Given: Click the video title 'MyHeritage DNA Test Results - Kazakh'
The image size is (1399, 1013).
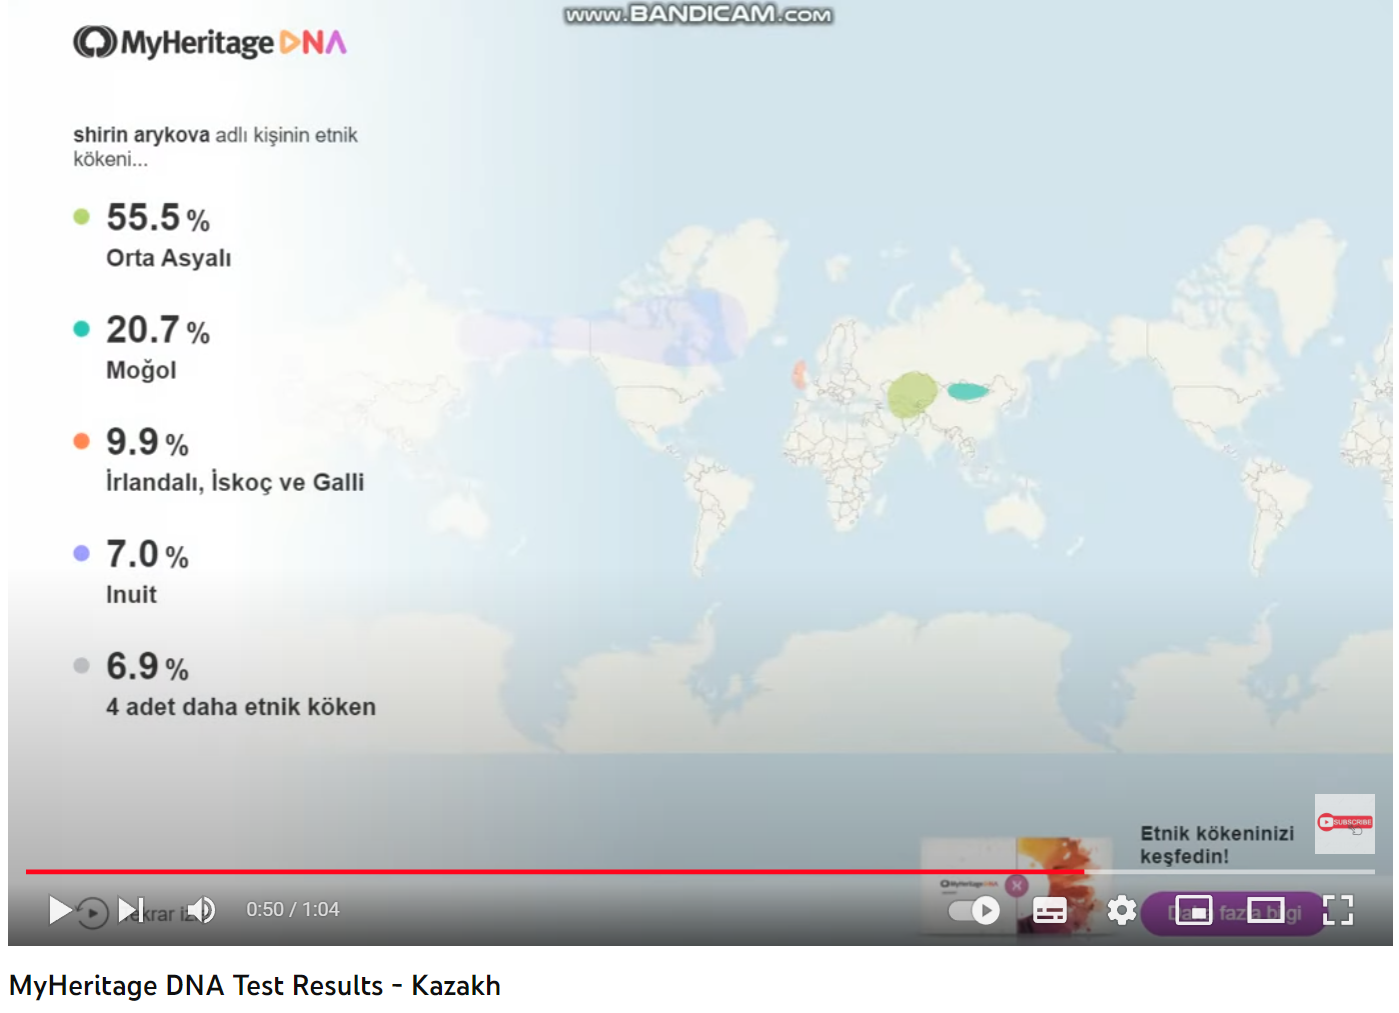Looking at the screenshot, I should point(255,986).
